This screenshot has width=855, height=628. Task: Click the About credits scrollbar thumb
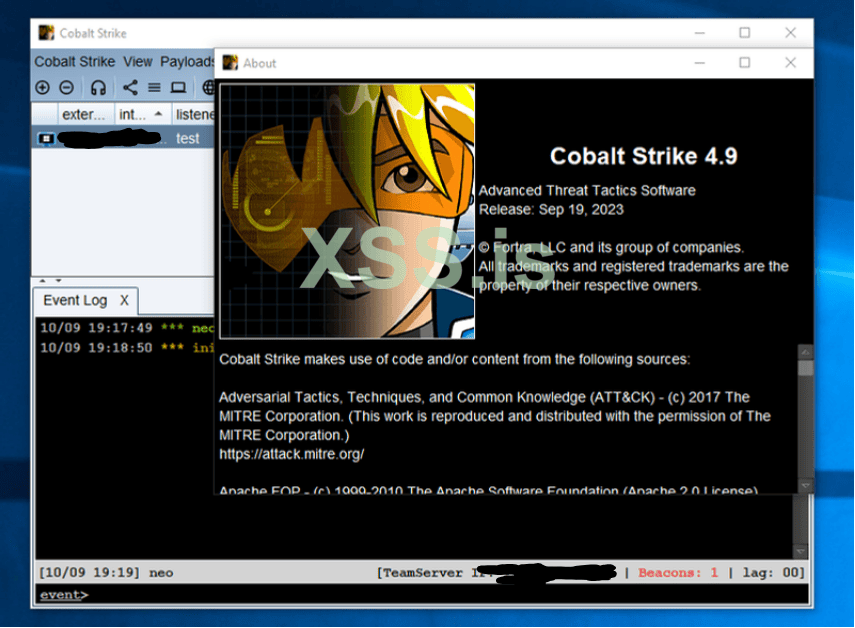[x=805, y=367]
